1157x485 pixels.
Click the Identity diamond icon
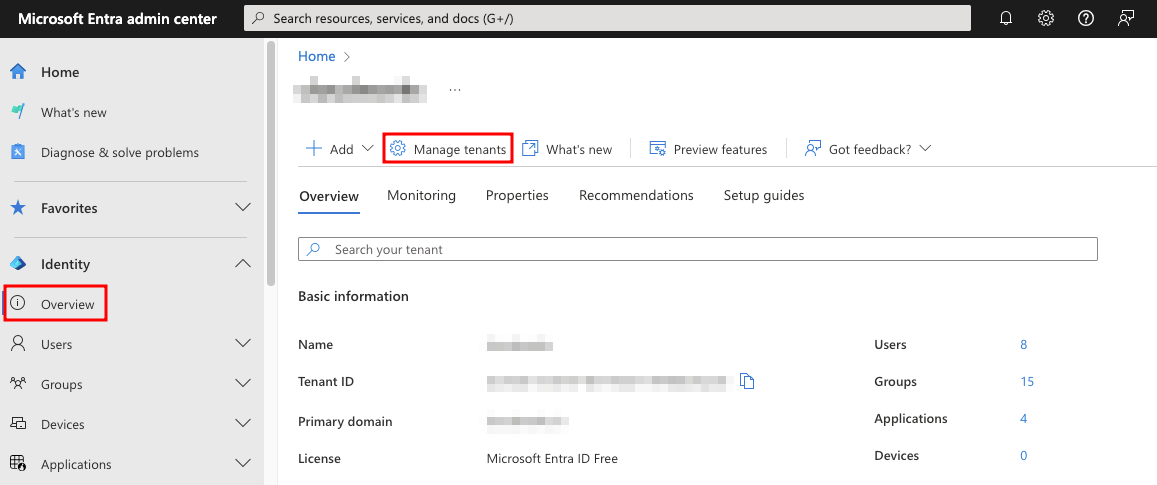18,264
